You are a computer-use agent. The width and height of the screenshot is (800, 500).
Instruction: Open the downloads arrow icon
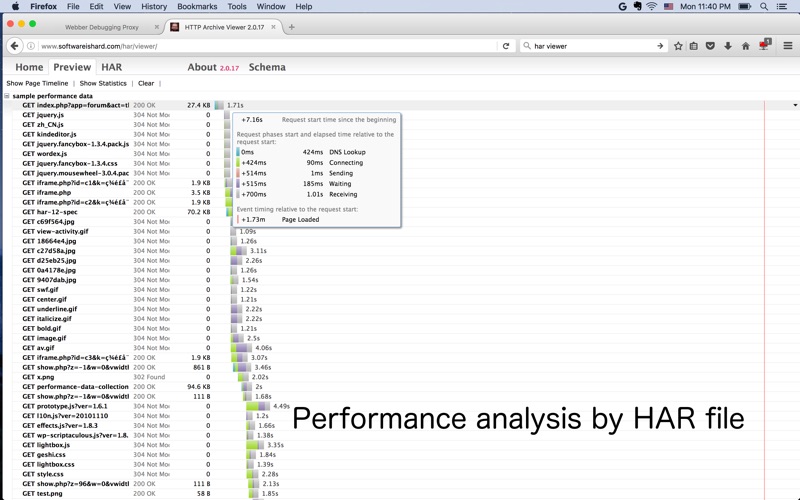(x=728, y=46)
